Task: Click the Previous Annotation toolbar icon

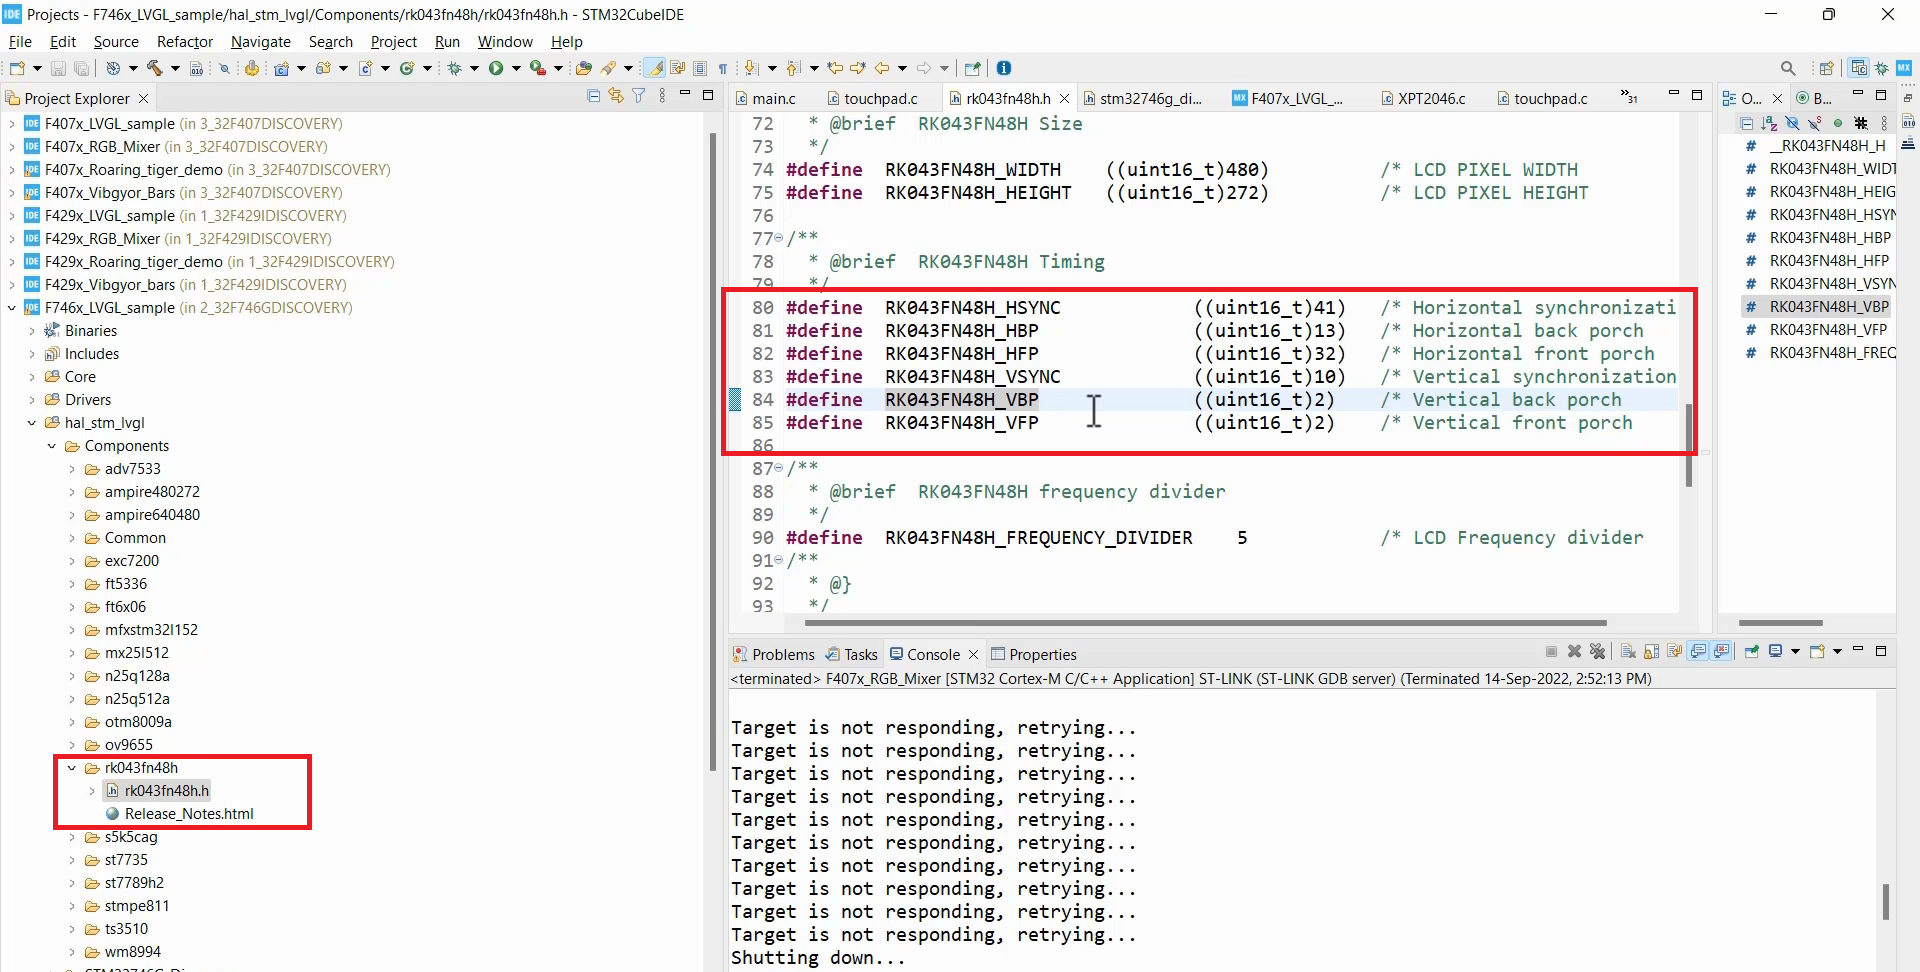Action: click(793, 68)
